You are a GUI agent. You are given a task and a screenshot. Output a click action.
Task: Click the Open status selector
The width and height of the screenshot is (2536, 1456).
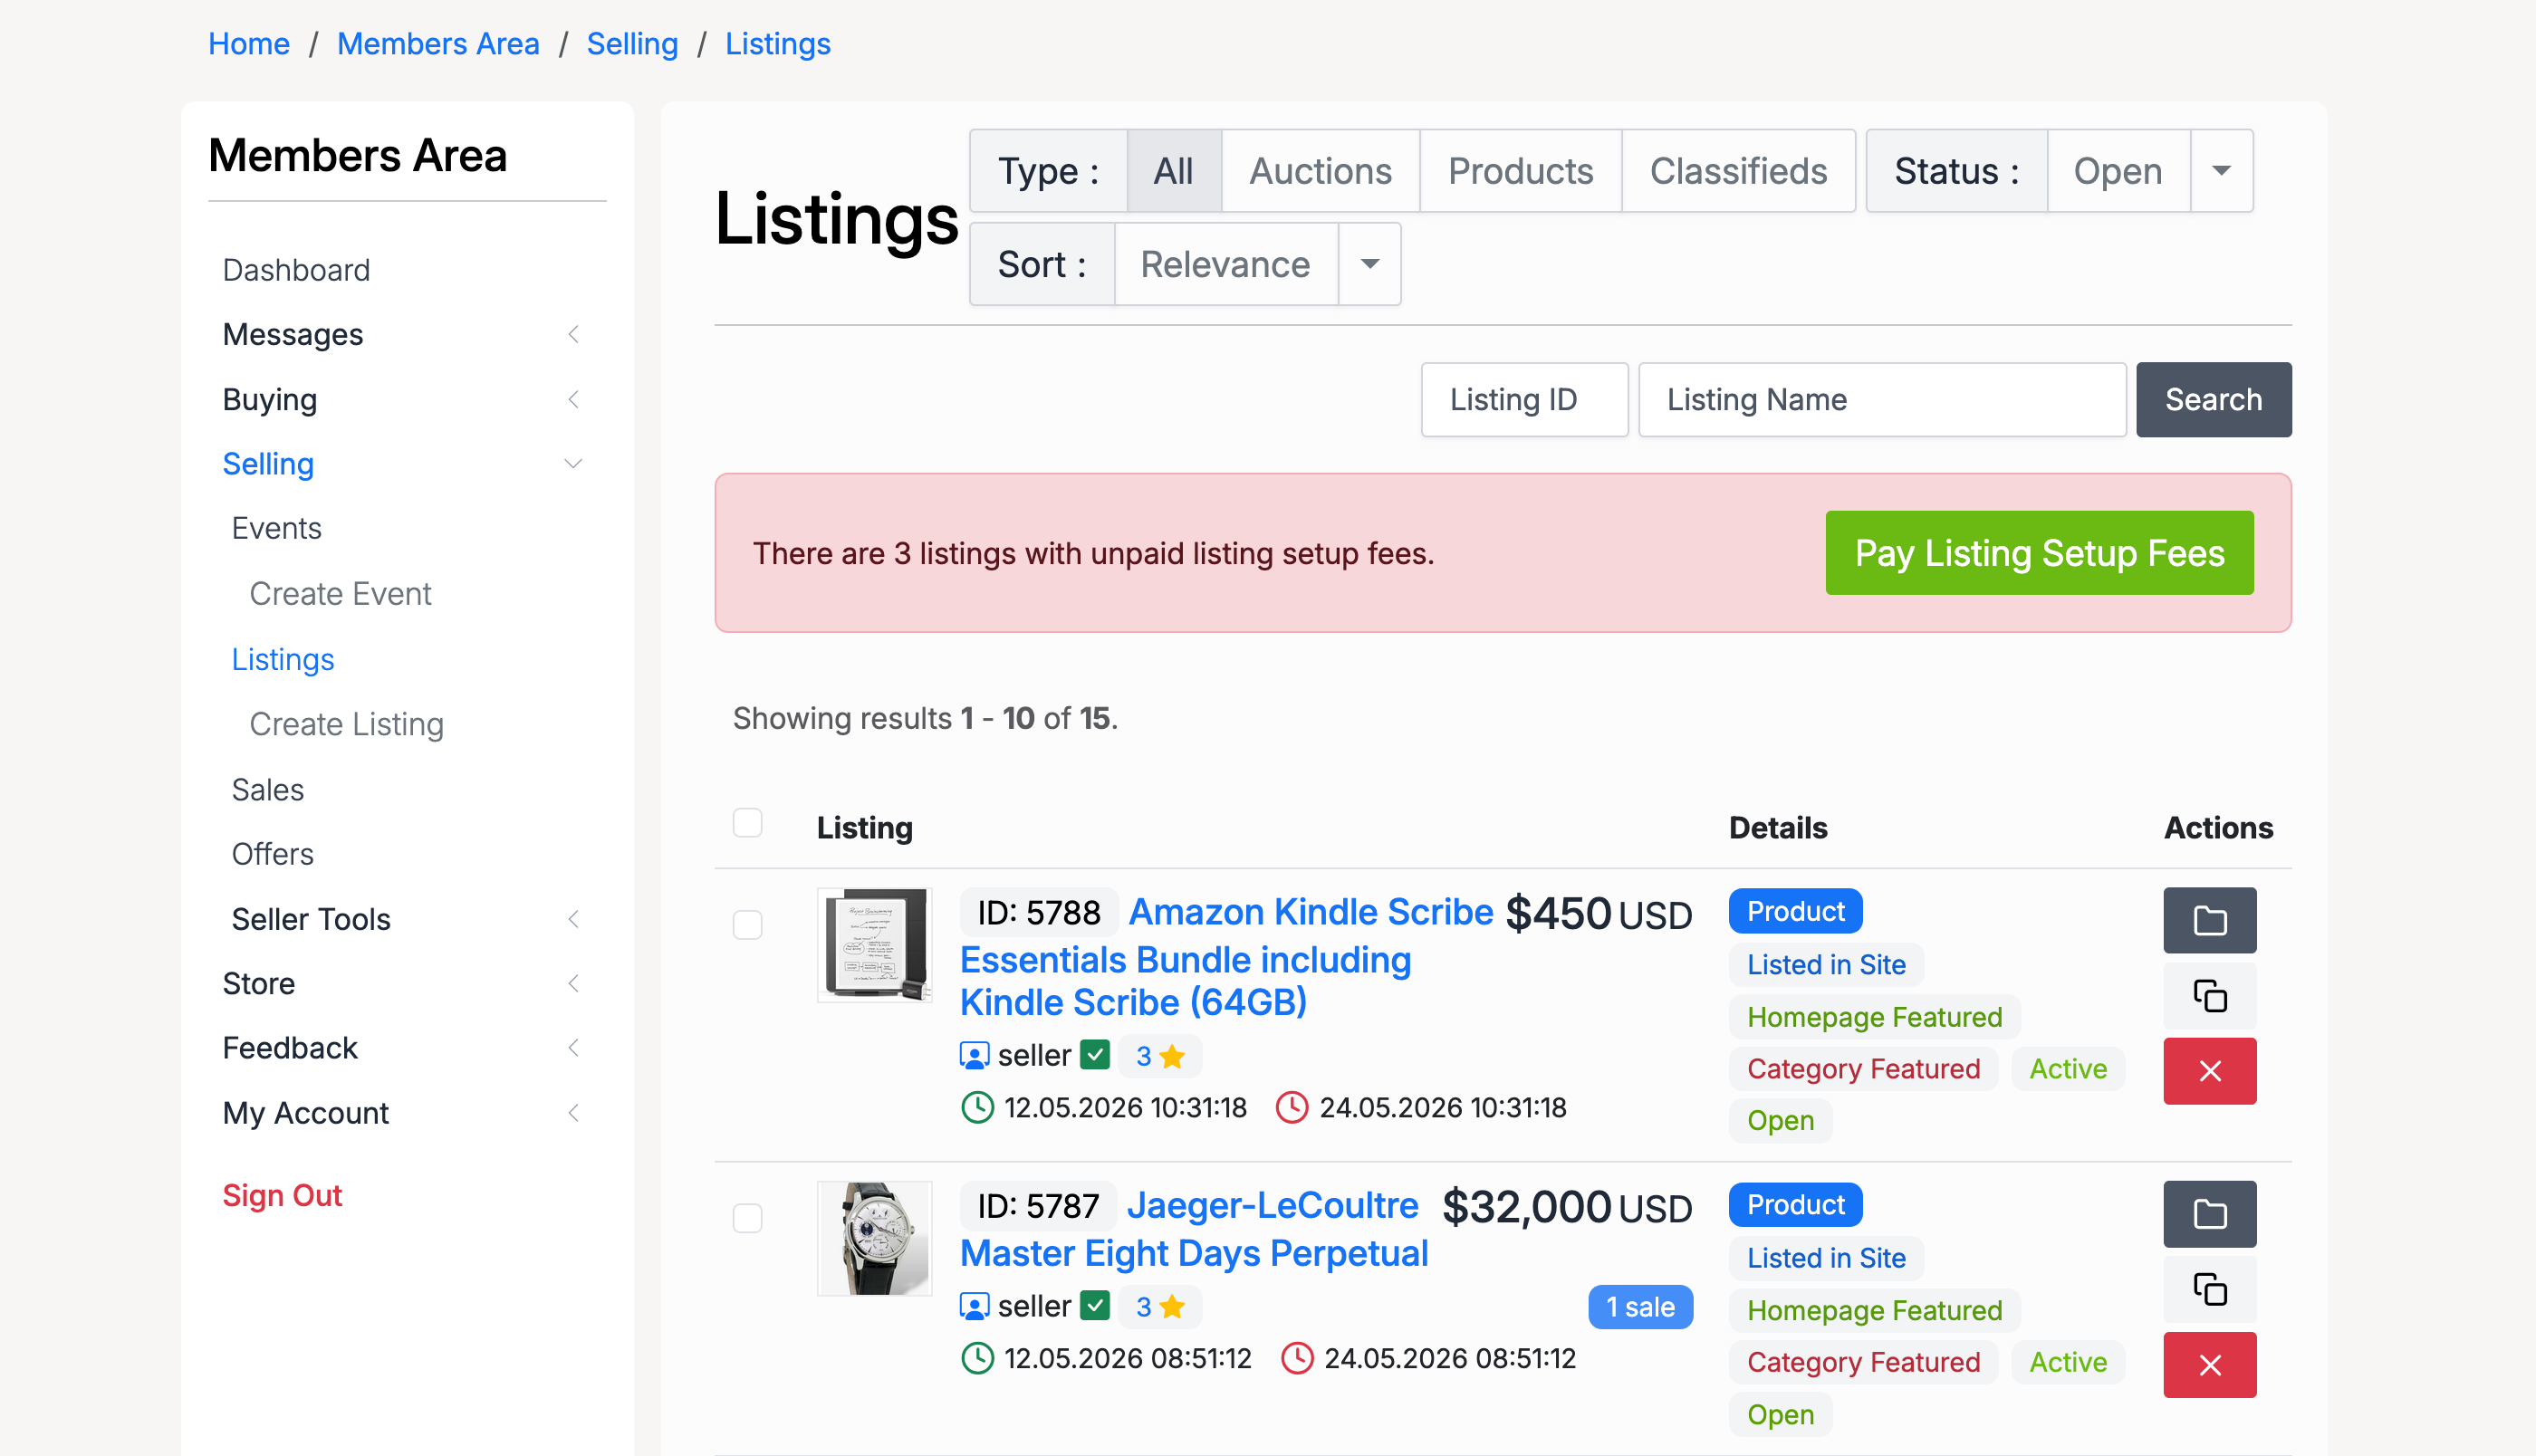pyautogui.click(x=2118, y=170)
